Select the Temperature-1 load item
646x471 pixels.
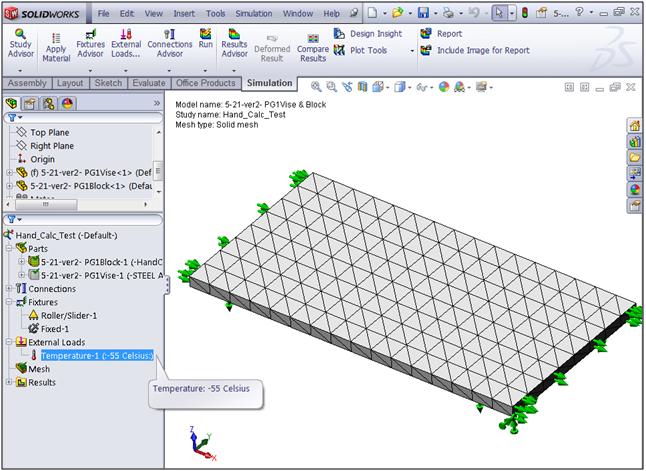tap(97, 355)
